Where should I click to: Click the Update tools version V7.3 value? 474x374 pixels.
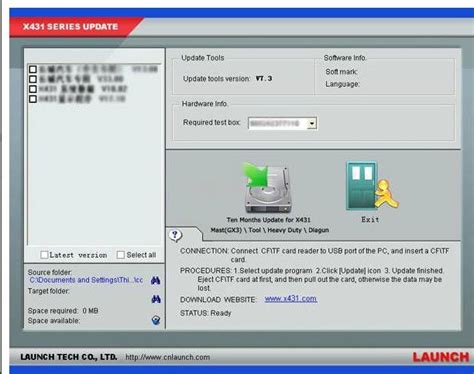264,79
